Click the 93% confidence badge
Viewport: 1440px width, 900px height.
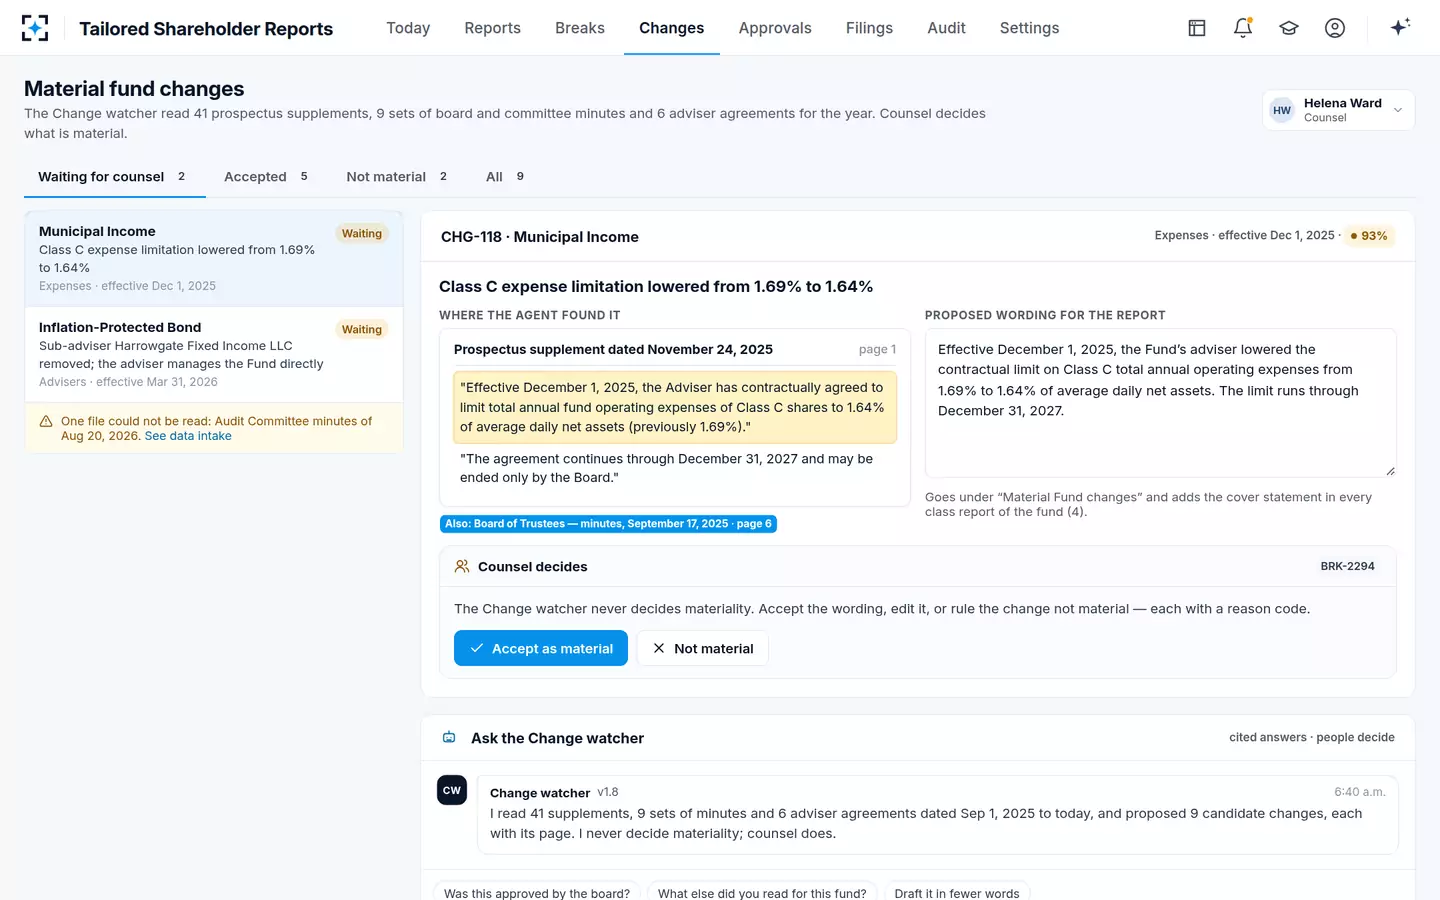[x=1369, y=236]
